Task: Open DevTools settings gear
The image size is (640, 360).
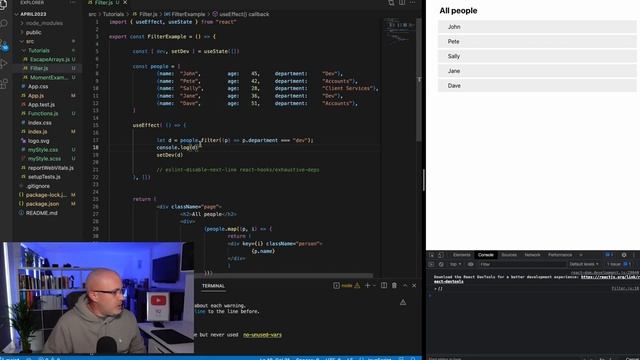Action: (624, 255)
